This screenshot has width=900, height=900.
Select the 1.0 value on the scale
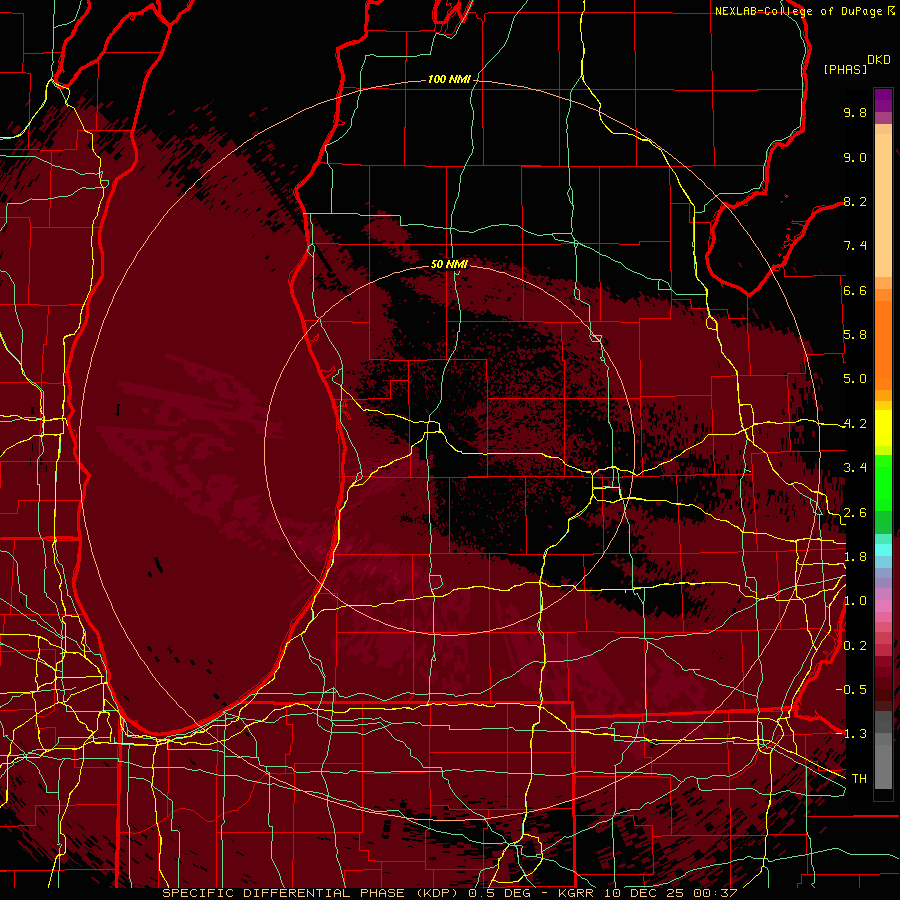coord(855,601)
